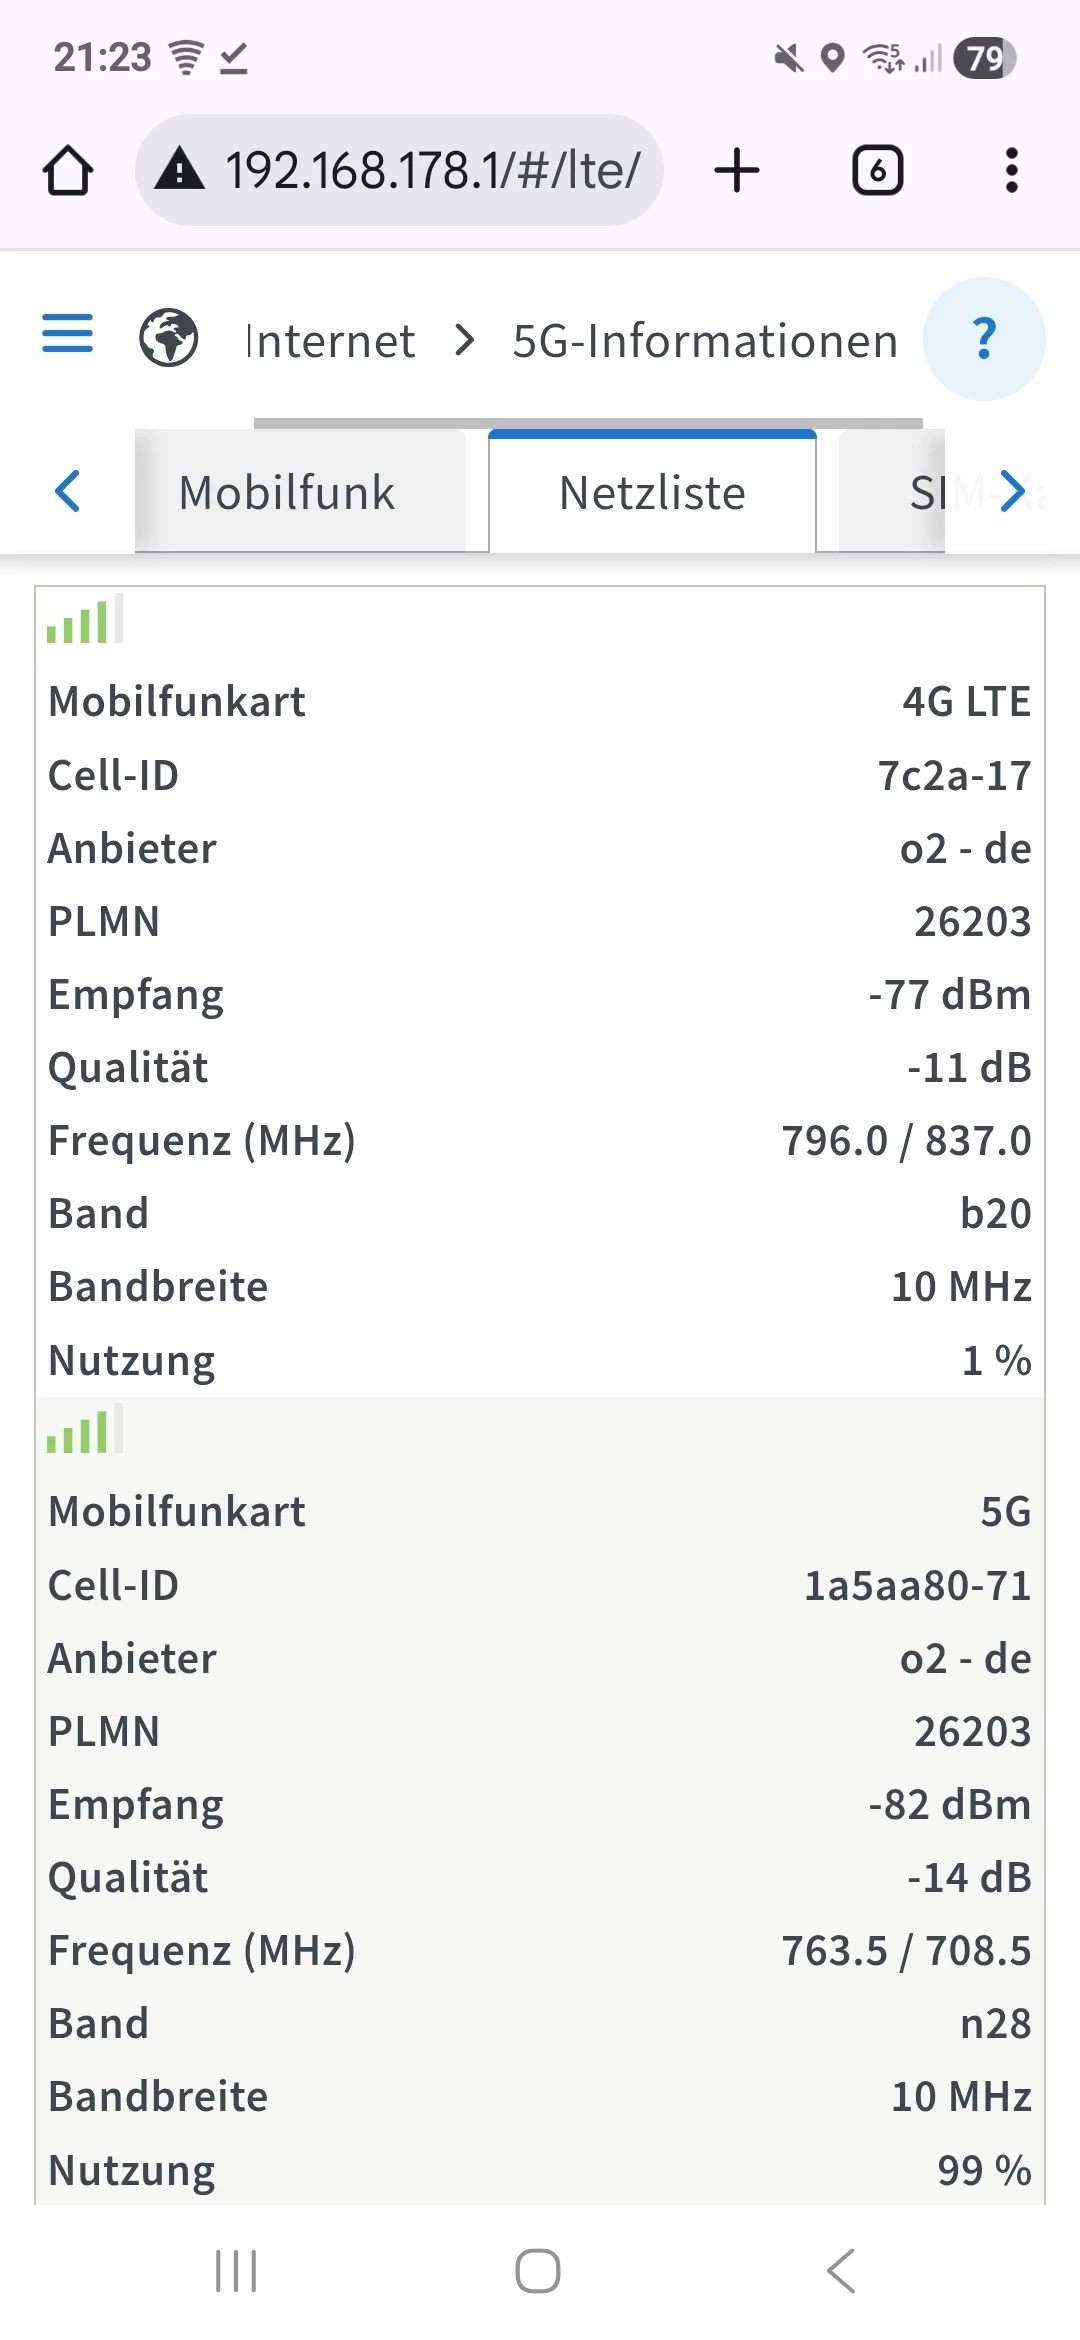Click the Internet breadcrumb link

(x=330, y=341)
